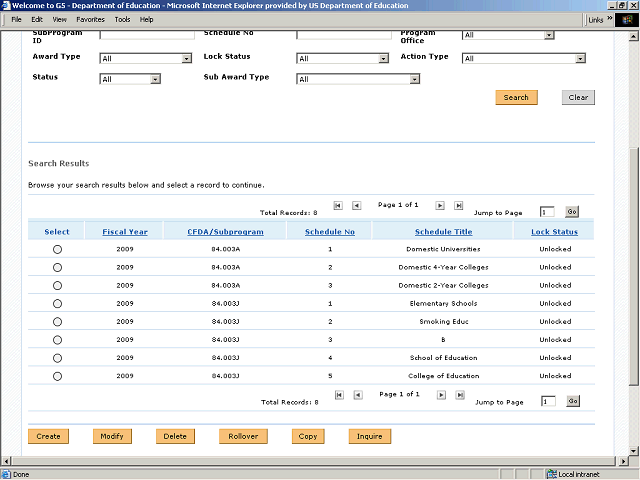
Task: Select the Elementary Schools row radio button
Action: click(x=57, y=304)
